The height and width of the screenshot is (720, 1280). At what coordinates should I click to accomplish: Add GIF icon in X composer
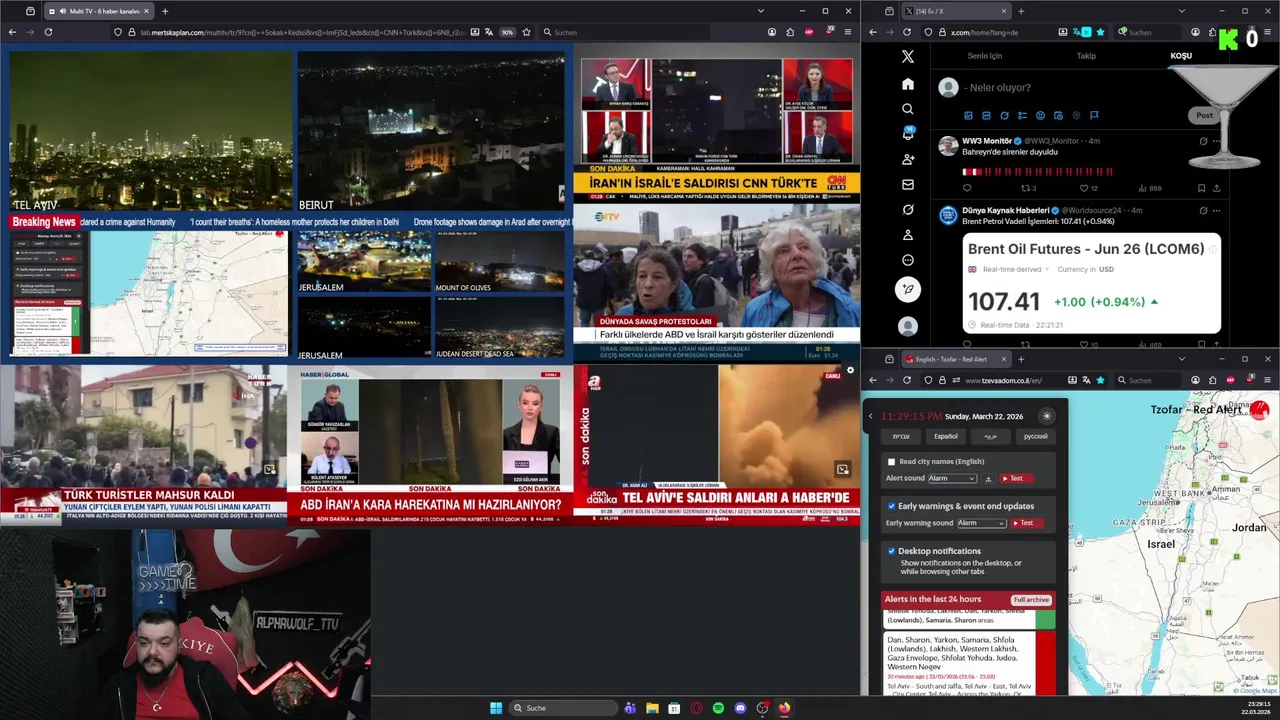[986, 115]
